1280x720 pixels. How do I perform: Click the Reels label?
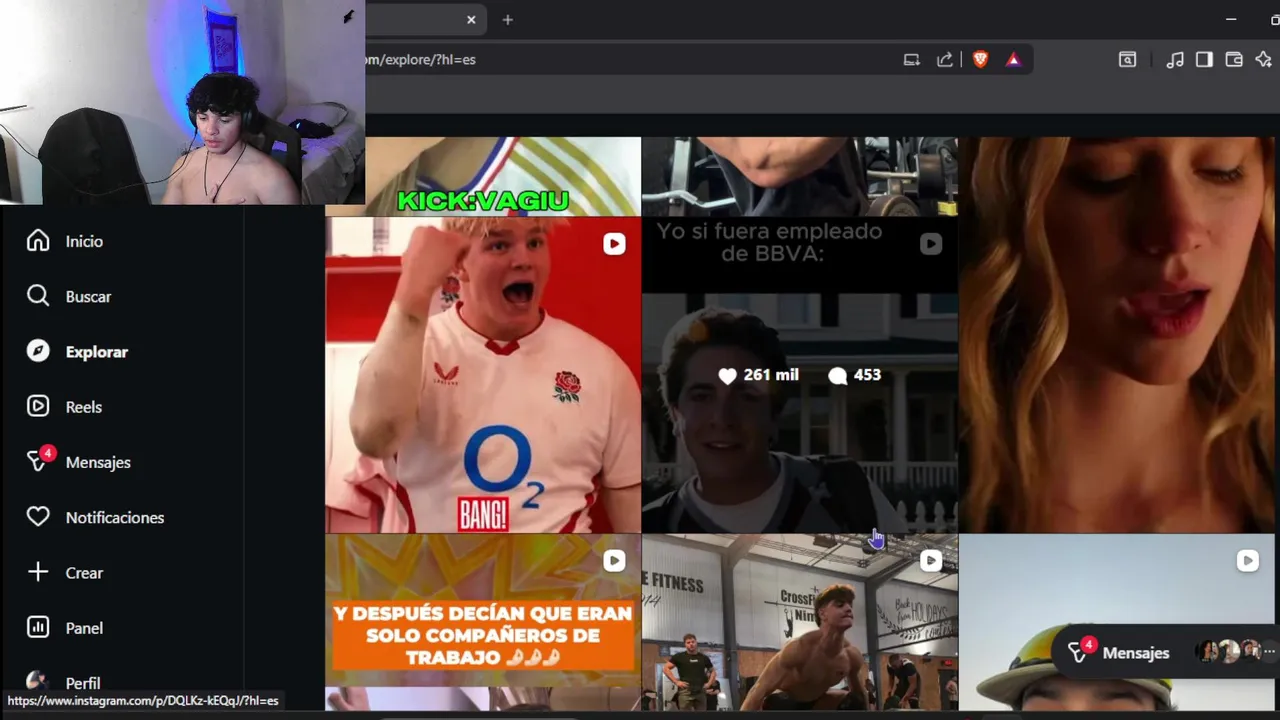[x=84, y=407]
